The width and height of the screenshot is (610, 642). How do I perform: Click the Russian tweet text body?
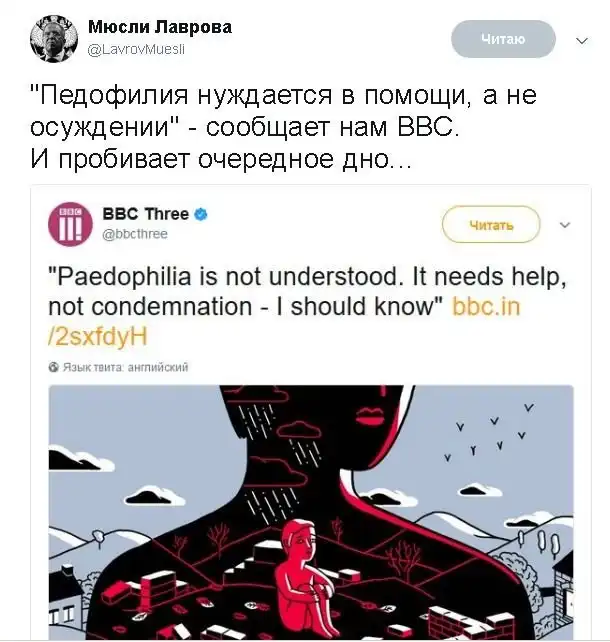pos(283,127)
